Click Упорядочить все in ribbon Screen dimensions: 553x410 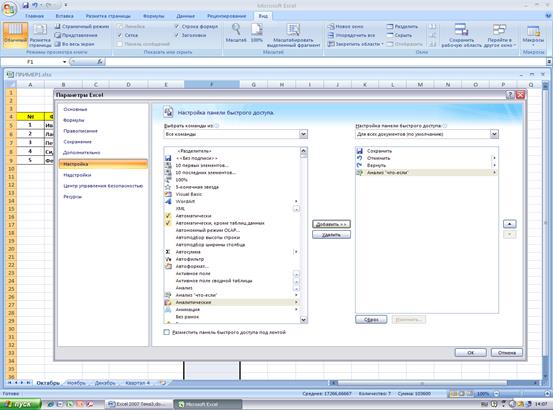tap(351, 35)
